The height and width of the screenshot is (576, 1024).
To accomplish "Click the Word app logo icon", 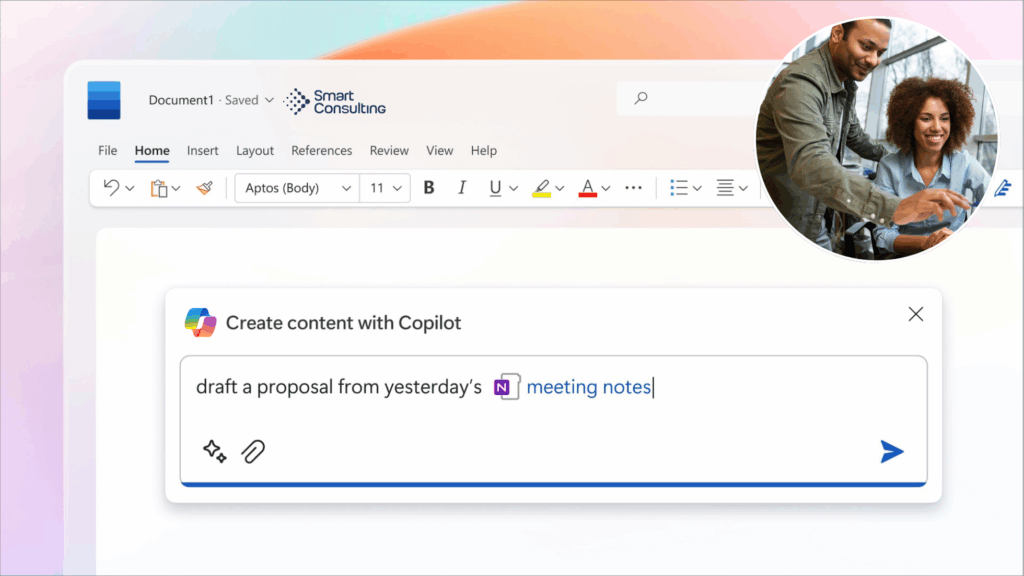I will pos(104,100).
